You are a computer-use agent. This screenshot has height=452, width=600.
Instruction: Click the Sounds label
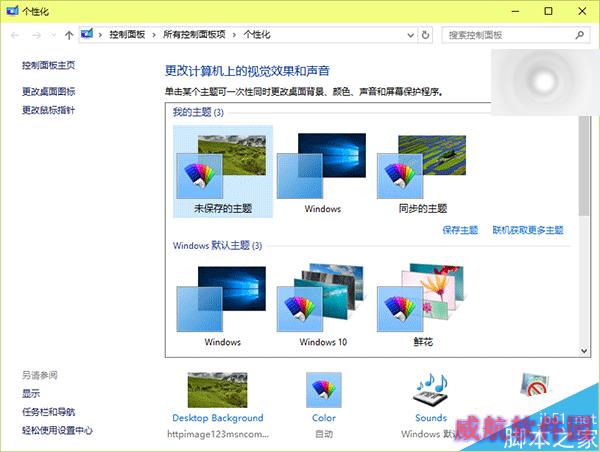click(x=431, y=418)
